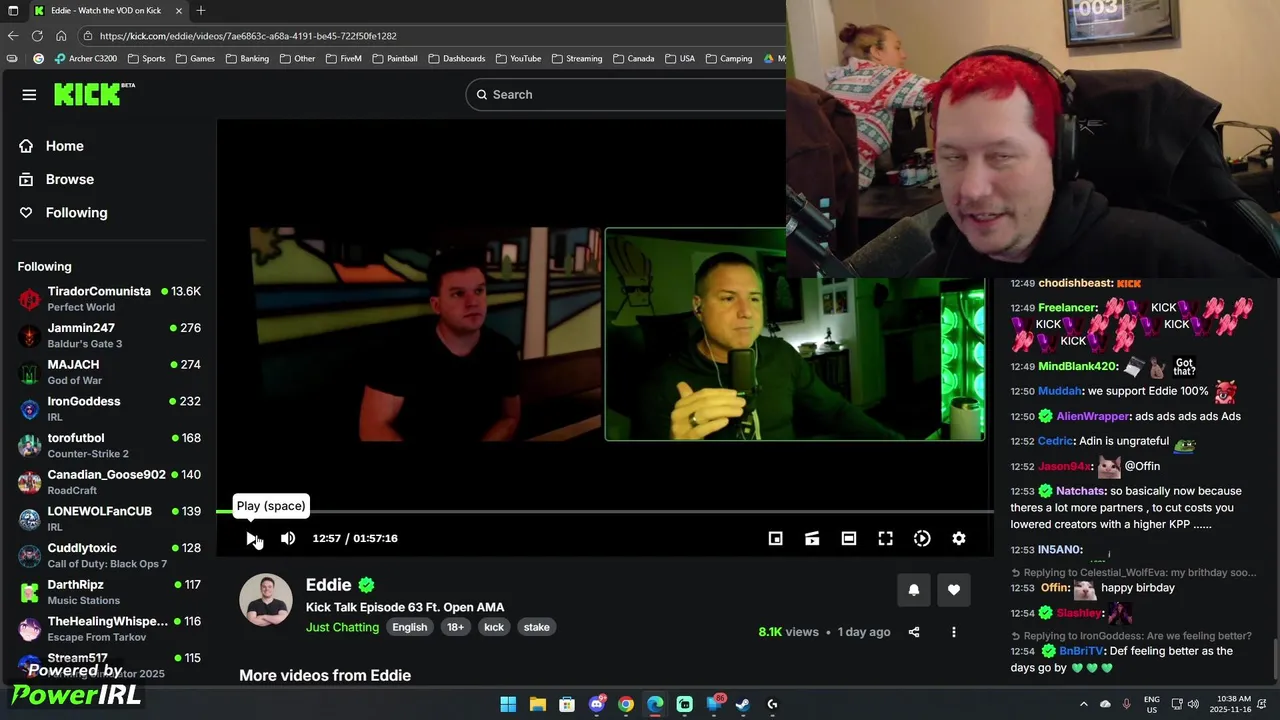This screenshot has width=1280, height=720.
Task: Click the browser home icon
Action: pyautogui.click(x=61, y=36)
